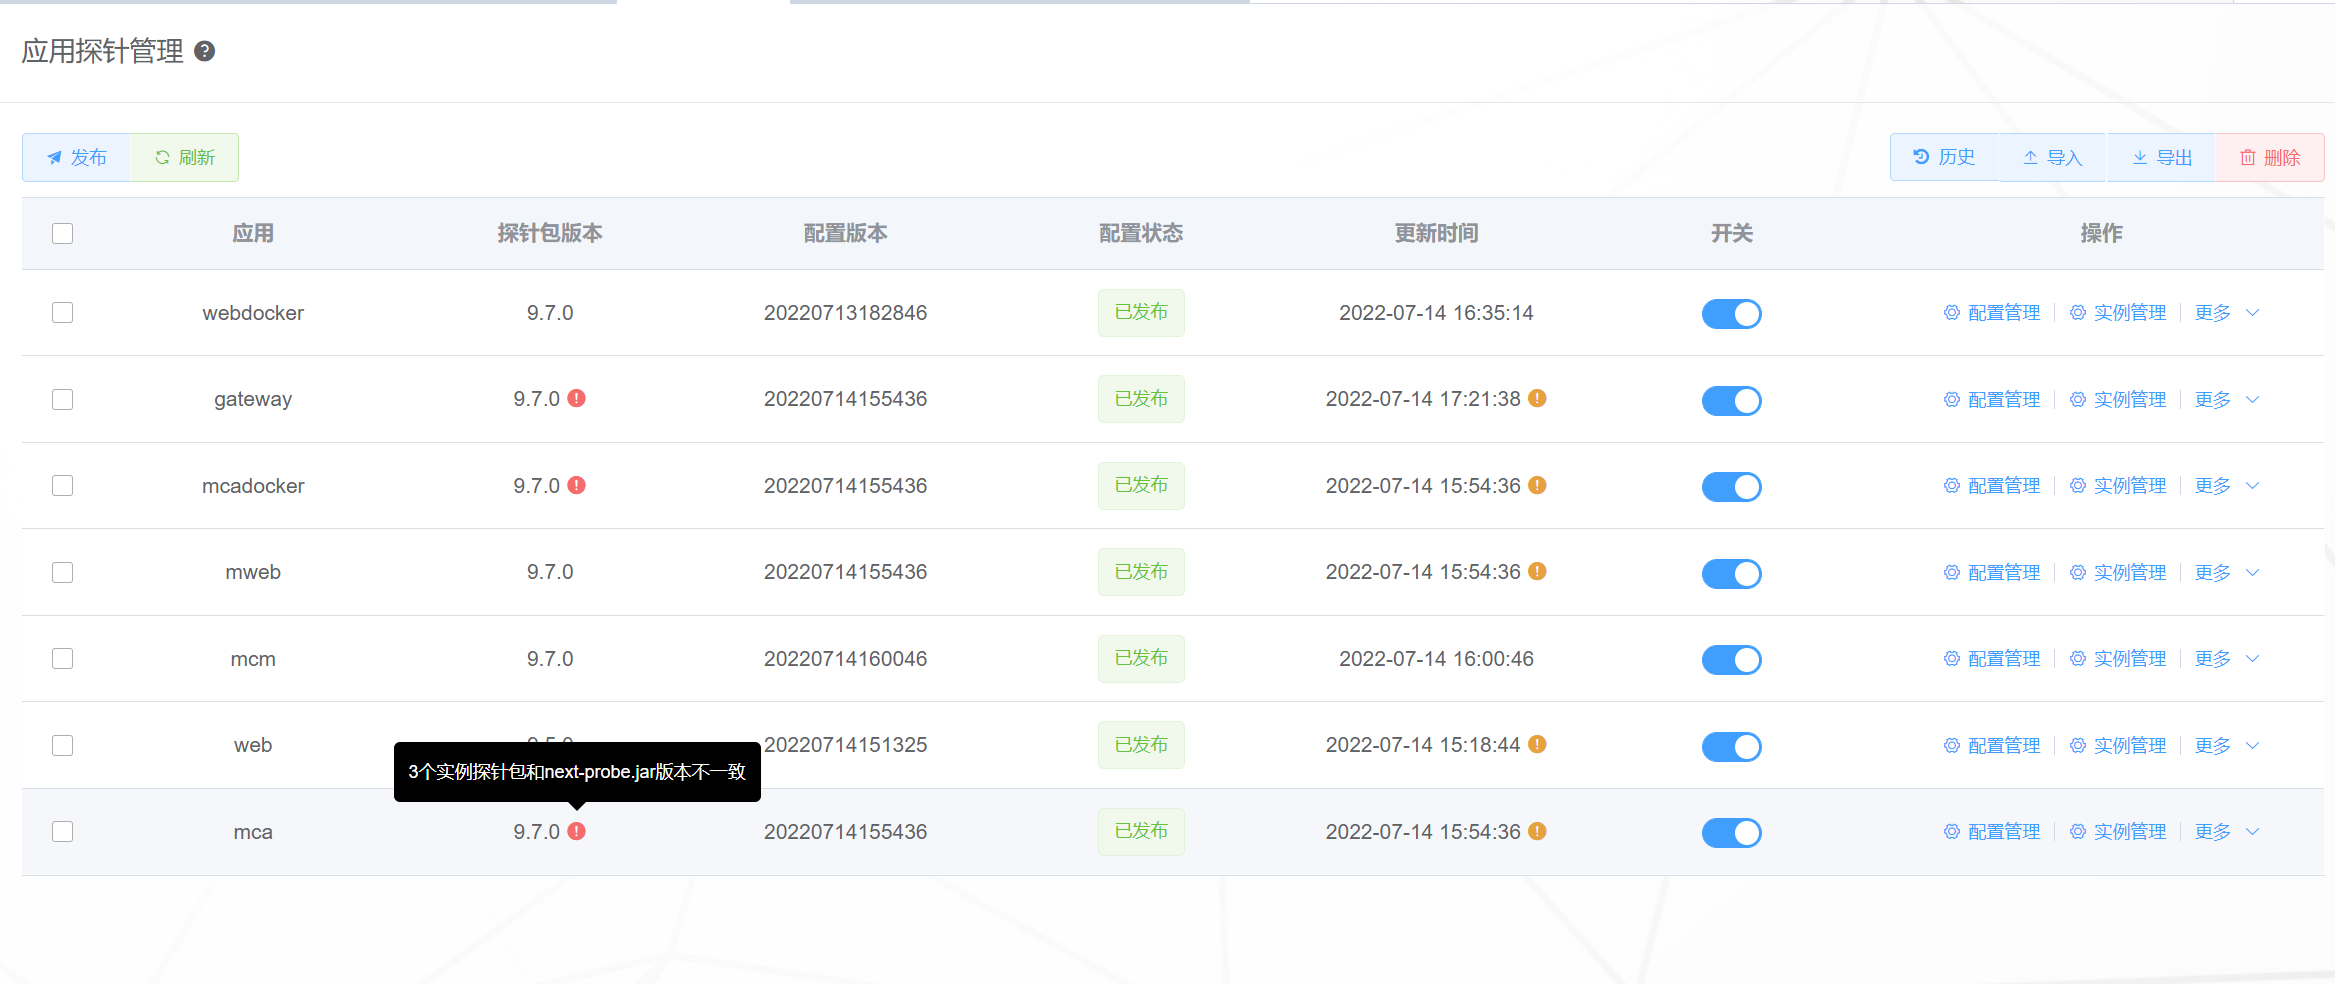Open 配置管理 for gateway
Screen dimensions: 2335x984
[x=1992, y=400]
